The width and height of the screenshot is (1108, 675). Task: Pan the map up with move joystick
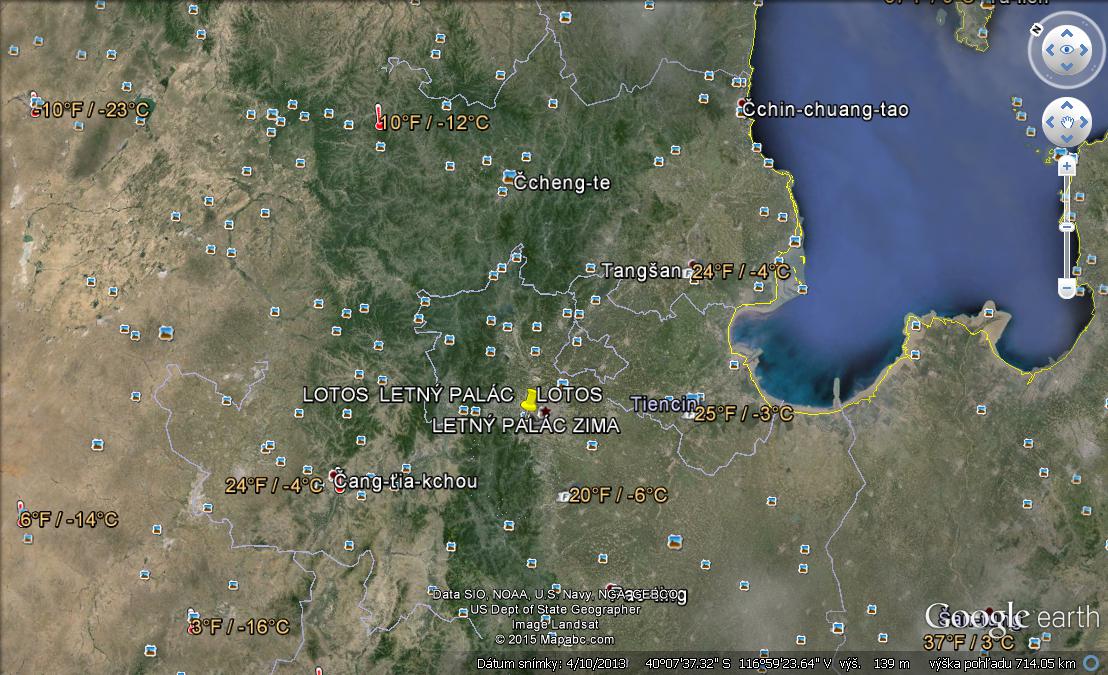coord(1067,105)
